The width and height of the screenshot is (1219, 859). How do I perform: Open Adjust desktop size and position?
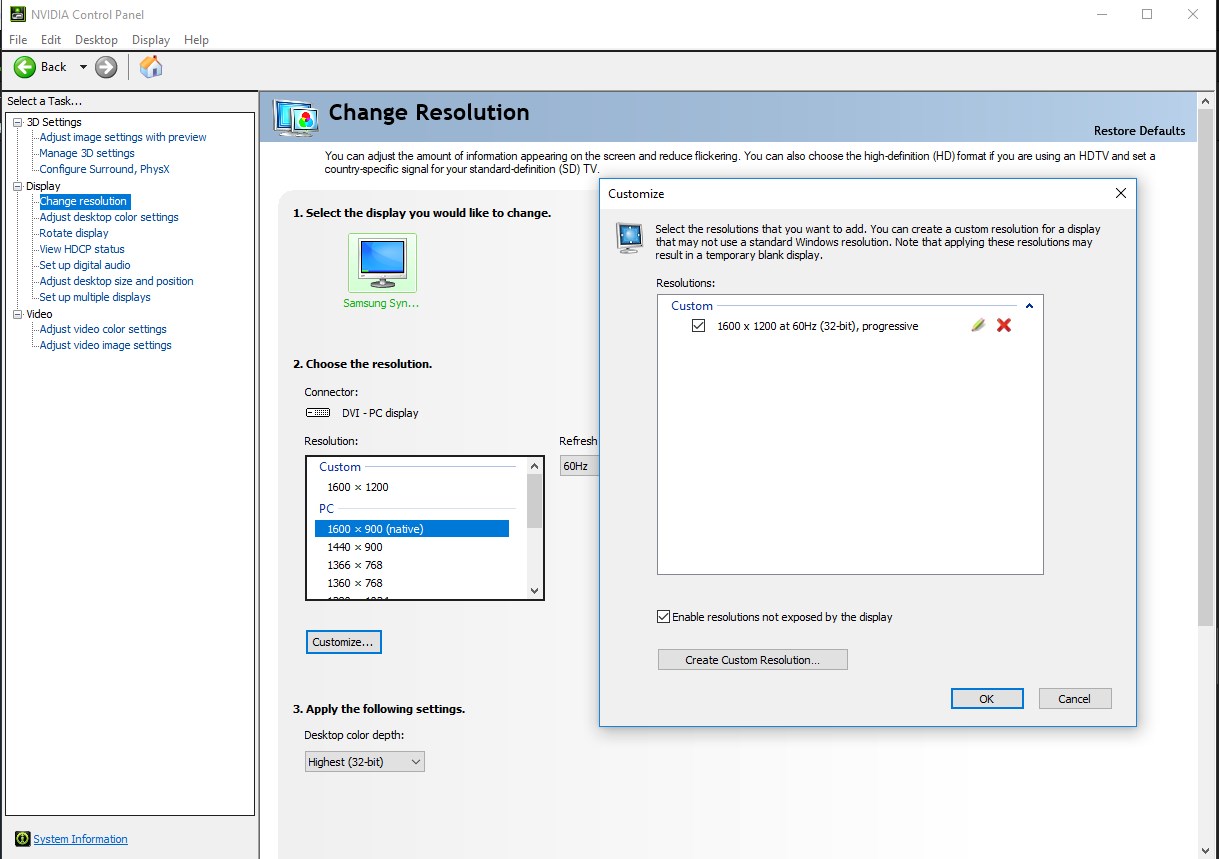[x=117, y=281]
